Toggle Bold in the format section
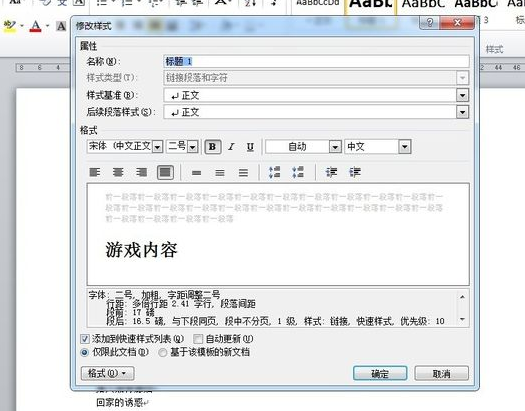This screenshot has width=525, height=411. pos(213,147)
